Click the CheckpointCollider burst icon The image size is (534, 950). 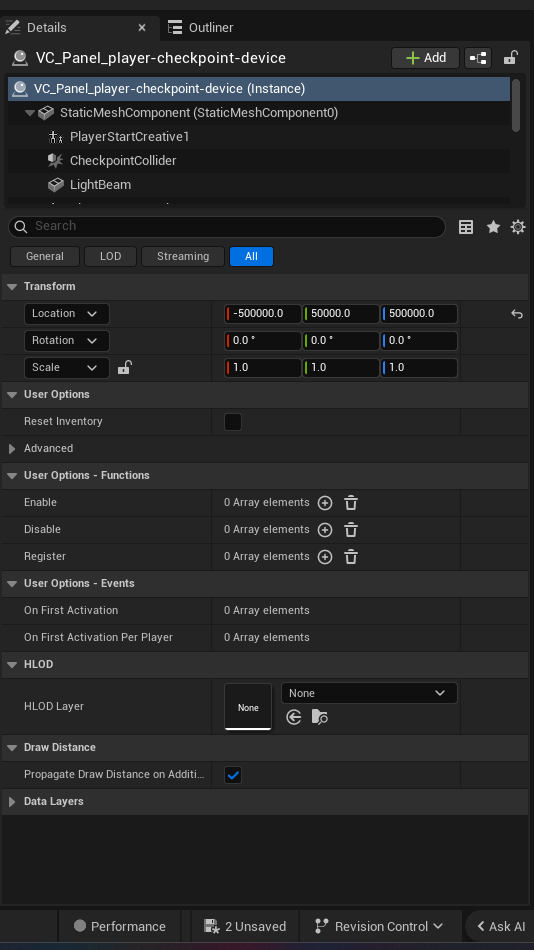56,161
